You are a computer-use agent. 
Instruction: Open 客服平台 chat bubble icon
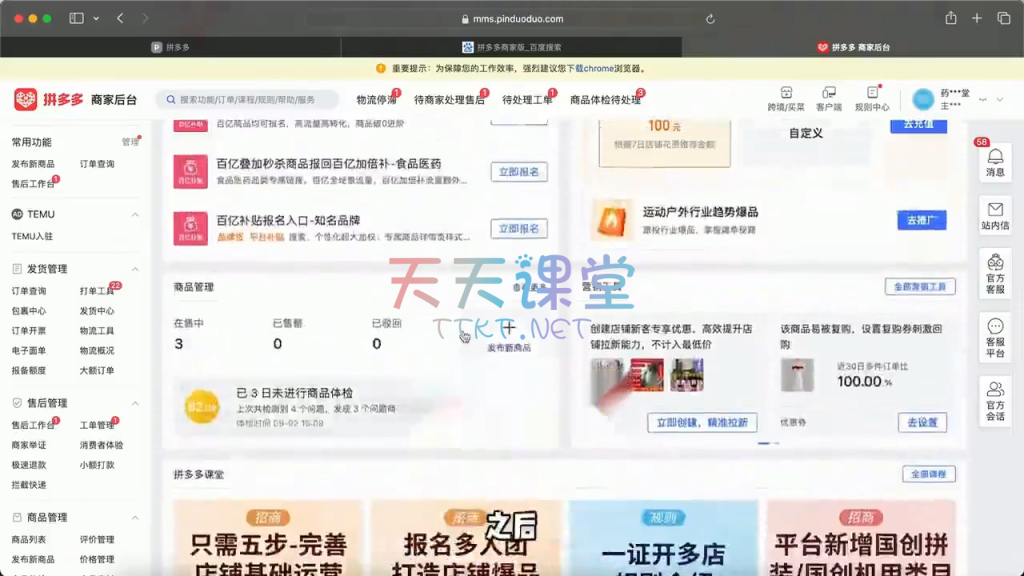click(x=995, y=338)
